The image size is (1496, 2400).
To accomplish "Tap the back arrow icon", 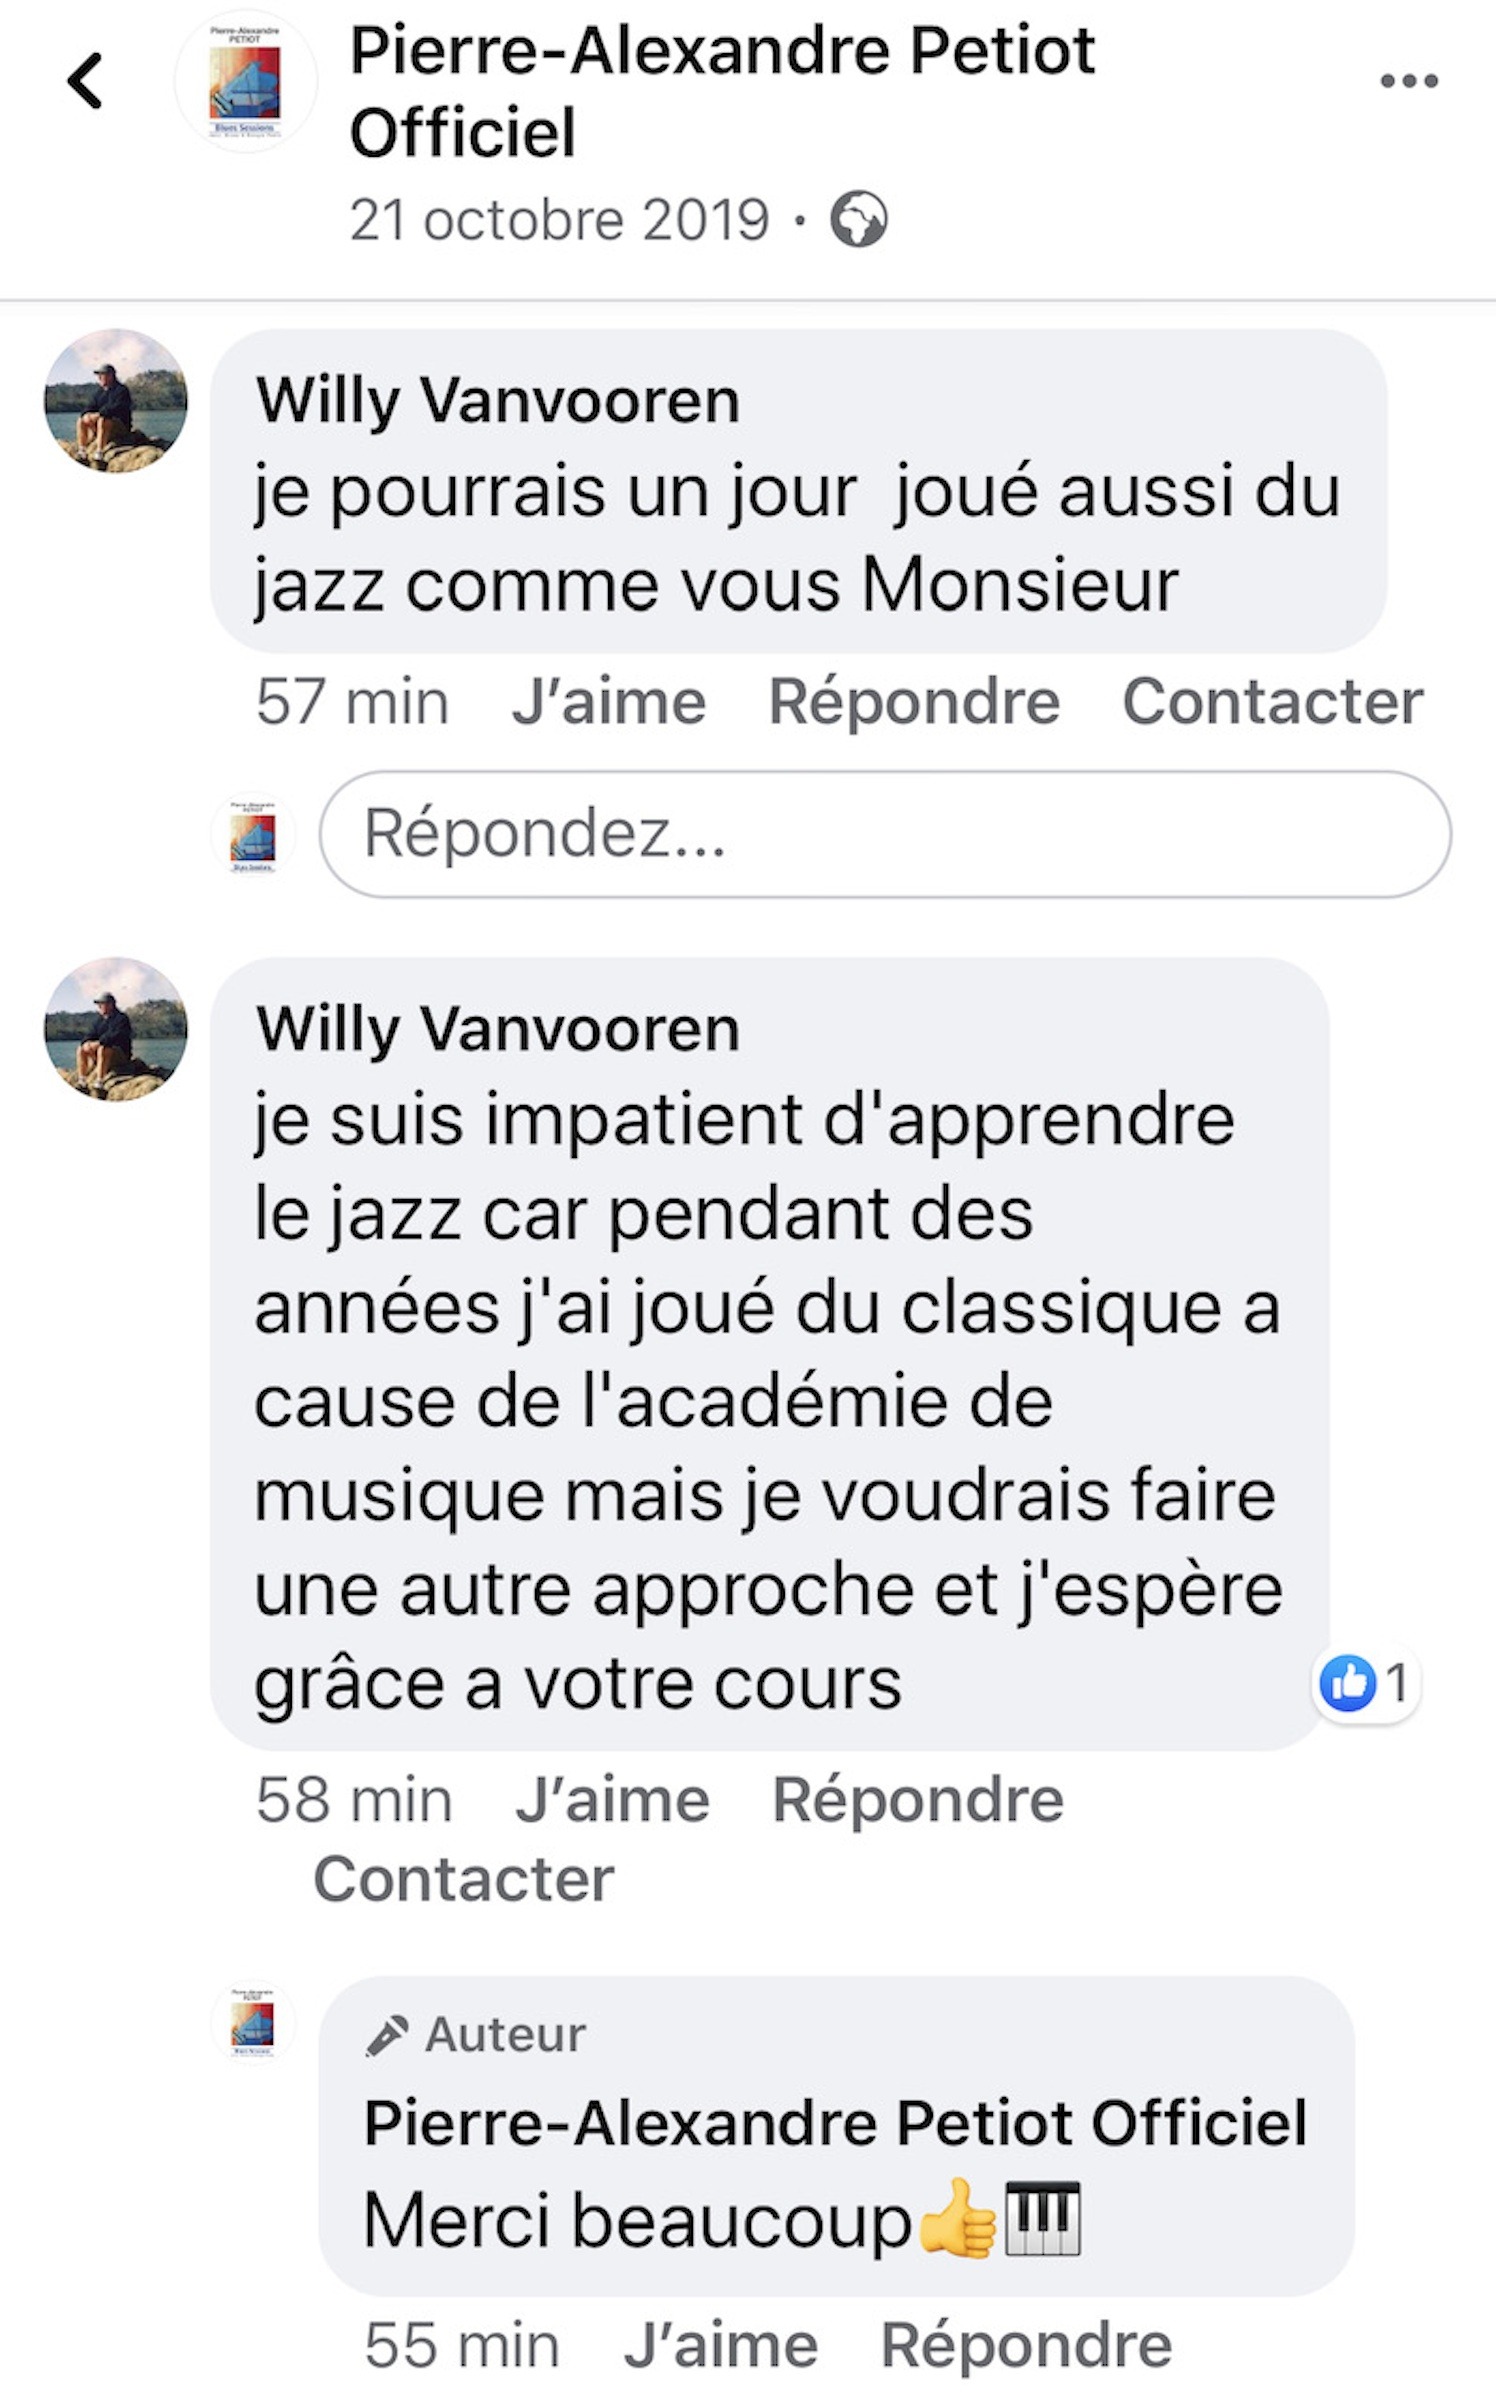I will point(85,81).
